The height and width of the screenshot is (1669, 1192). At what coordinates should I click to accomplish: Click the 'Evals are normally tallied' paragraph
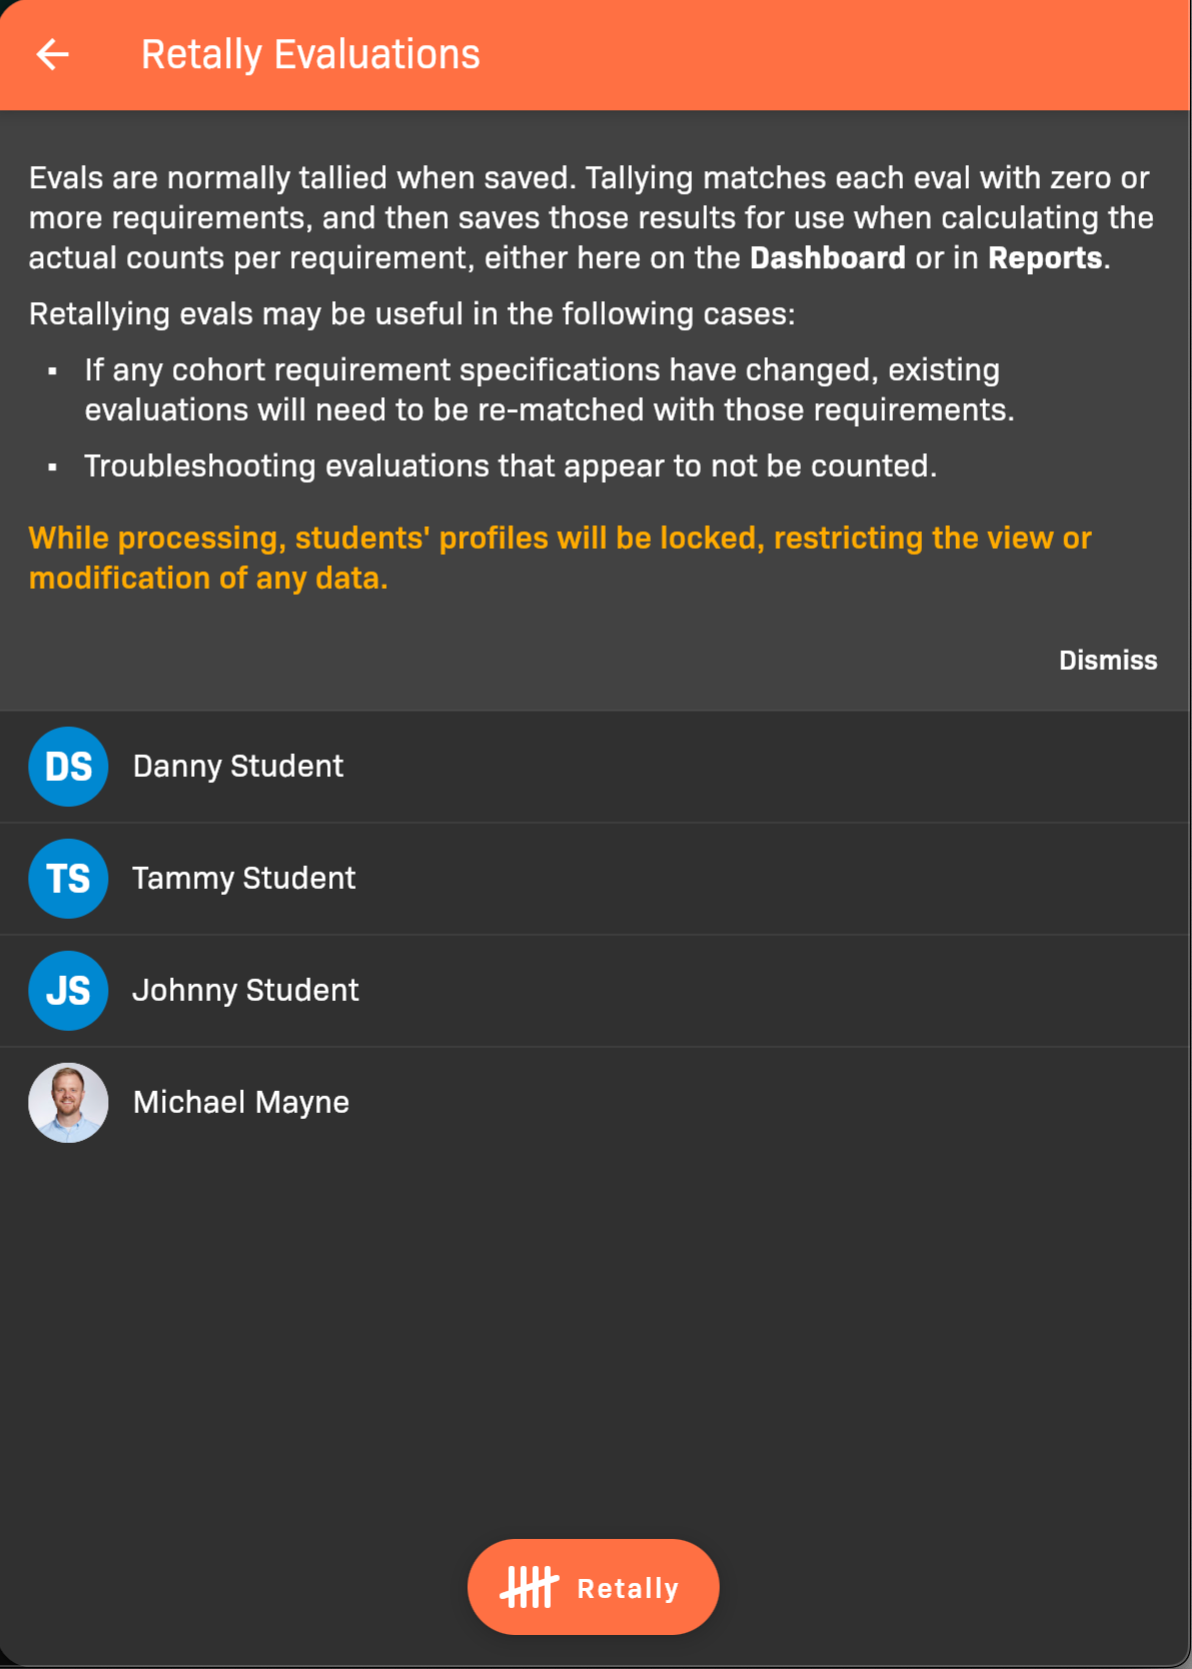pyautogui.click(x=590, y=218)
